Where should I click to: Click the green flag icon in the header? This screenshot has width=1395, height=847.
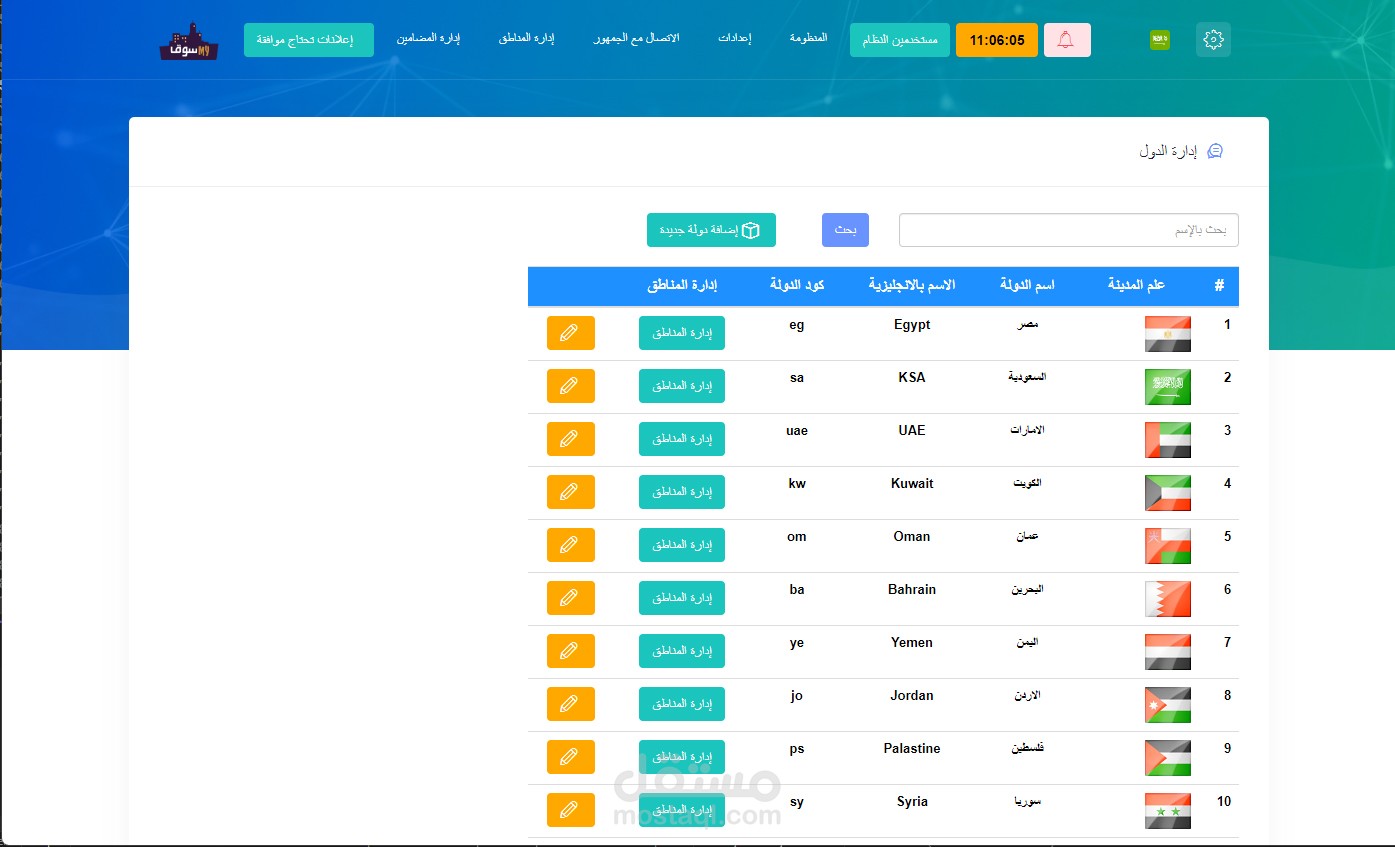click(1160, 40)
